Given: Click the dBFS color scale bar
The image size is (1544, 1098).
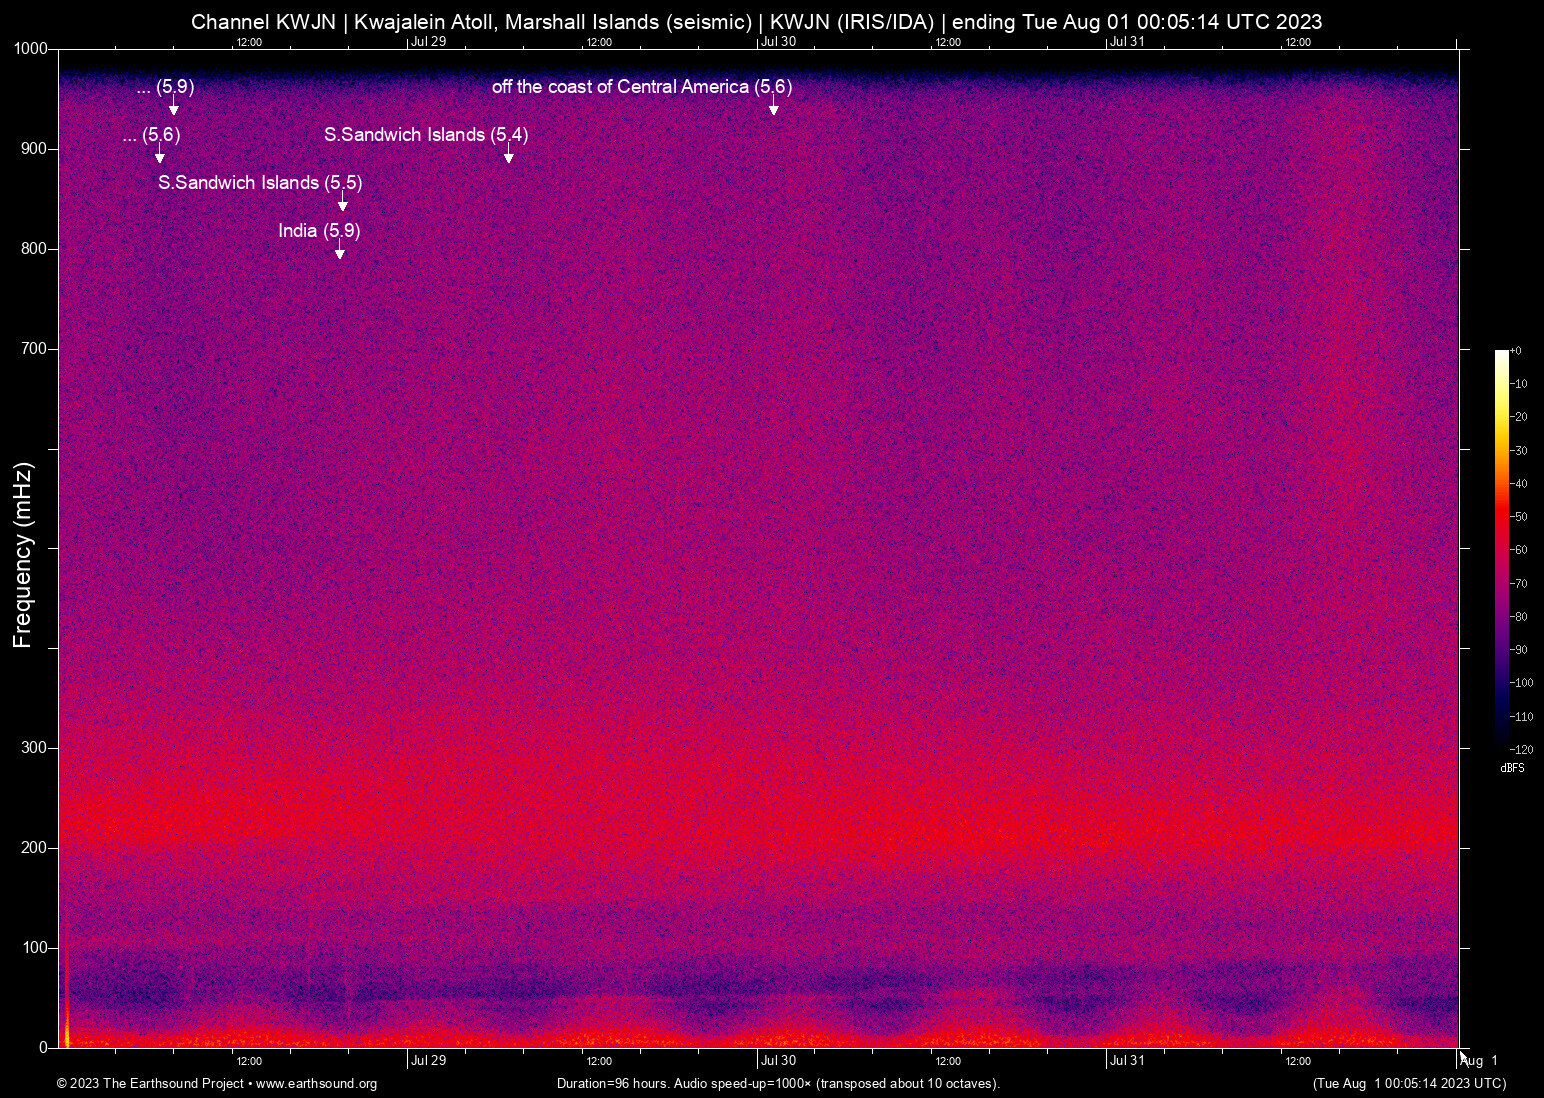Looking at the screenshot, I should [x=1501, y=548].
